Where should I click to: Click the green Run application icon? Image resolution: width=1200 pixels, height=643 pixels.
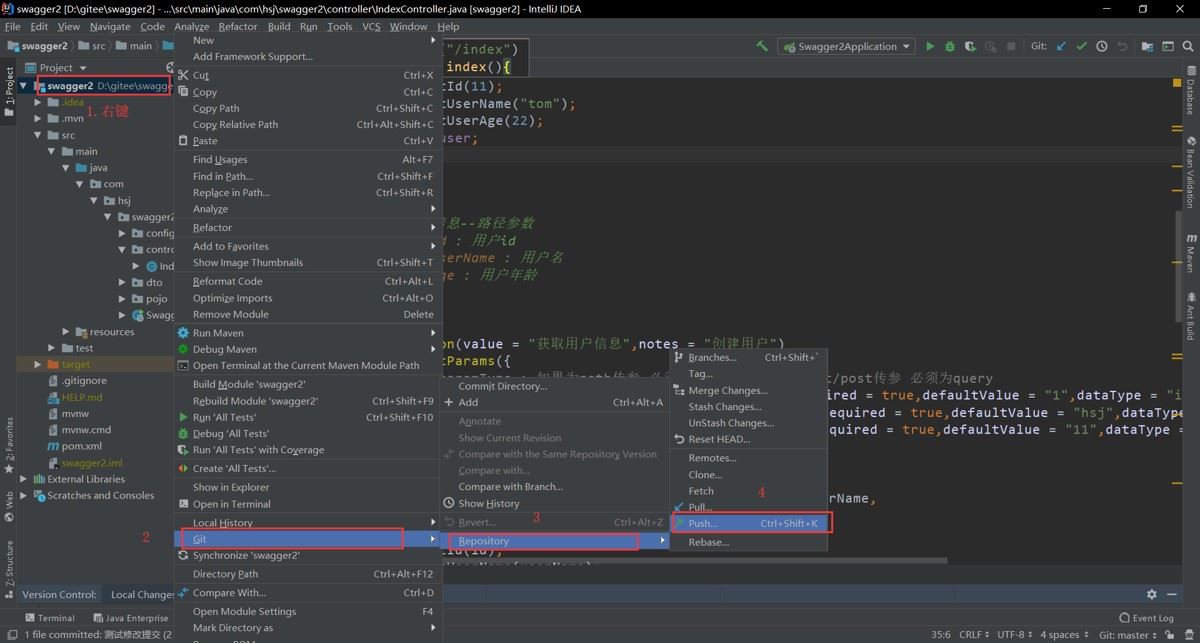pyautogui.click(x=930, y=46)
